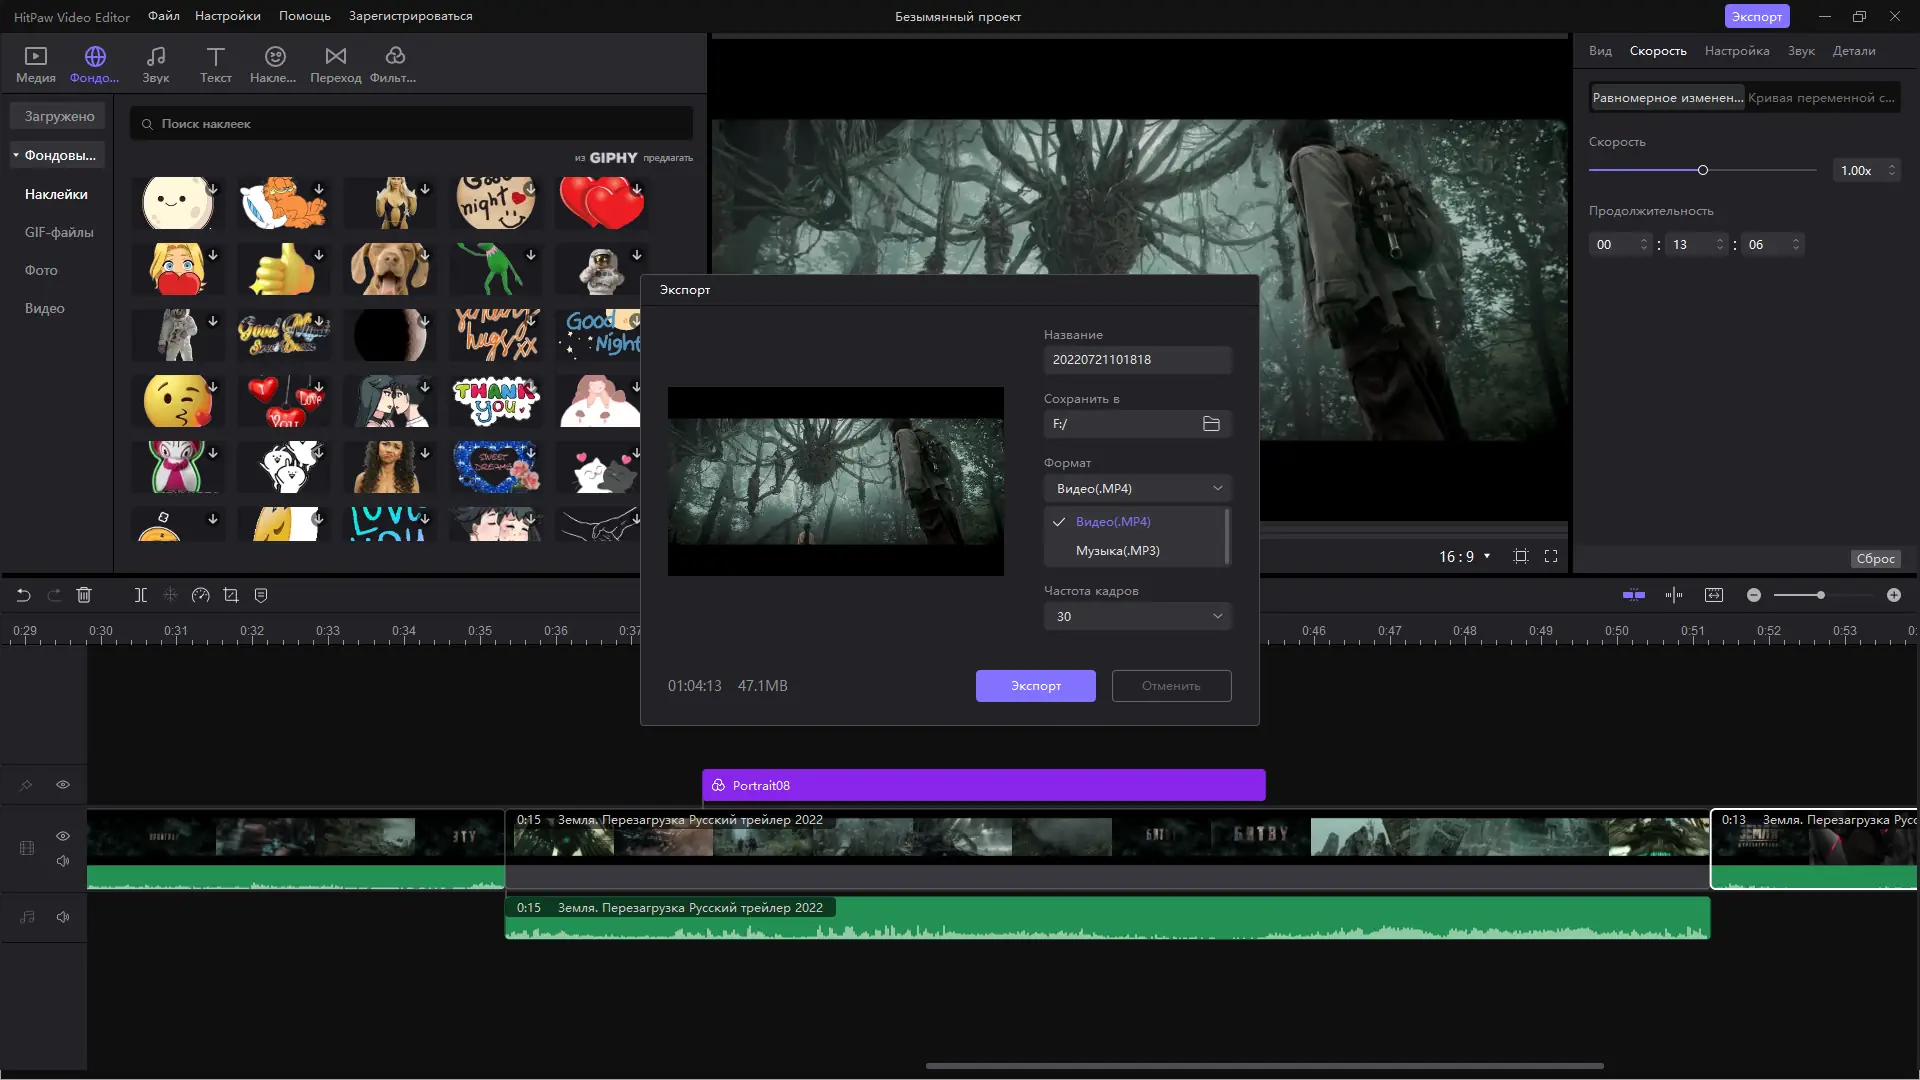Select the crop tool in the timeline toolbar

231,595
